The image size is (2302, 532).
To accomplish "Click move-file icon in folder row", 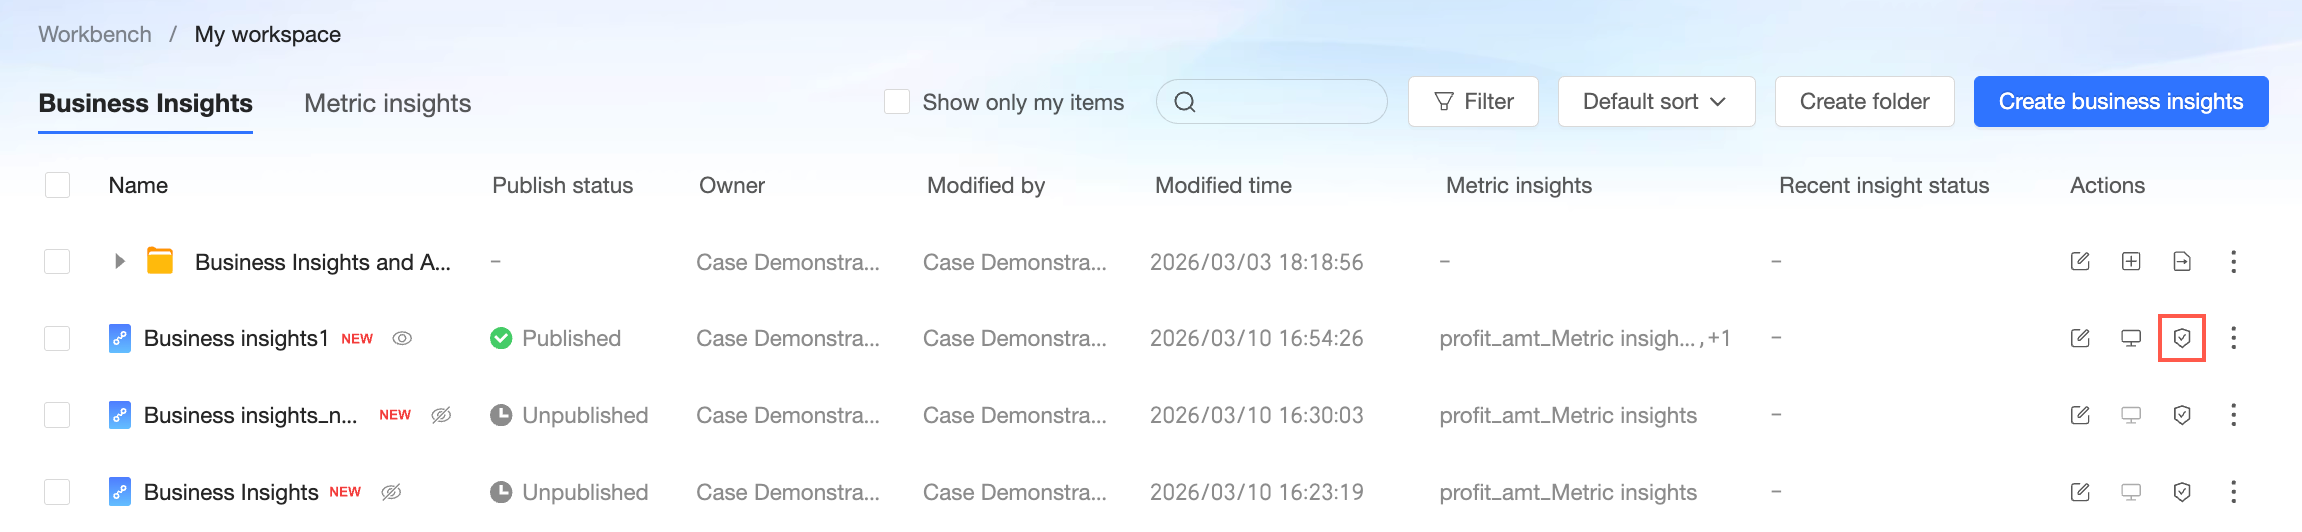I will click(2182, 262).
